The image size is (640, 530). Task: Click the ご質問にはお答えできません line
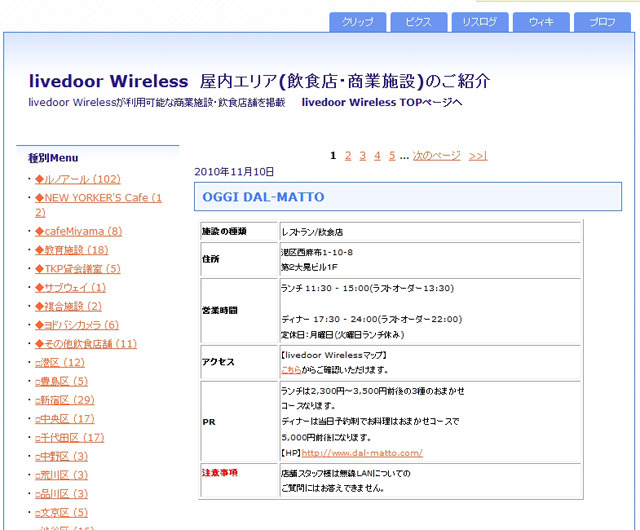tap(332, 488)
